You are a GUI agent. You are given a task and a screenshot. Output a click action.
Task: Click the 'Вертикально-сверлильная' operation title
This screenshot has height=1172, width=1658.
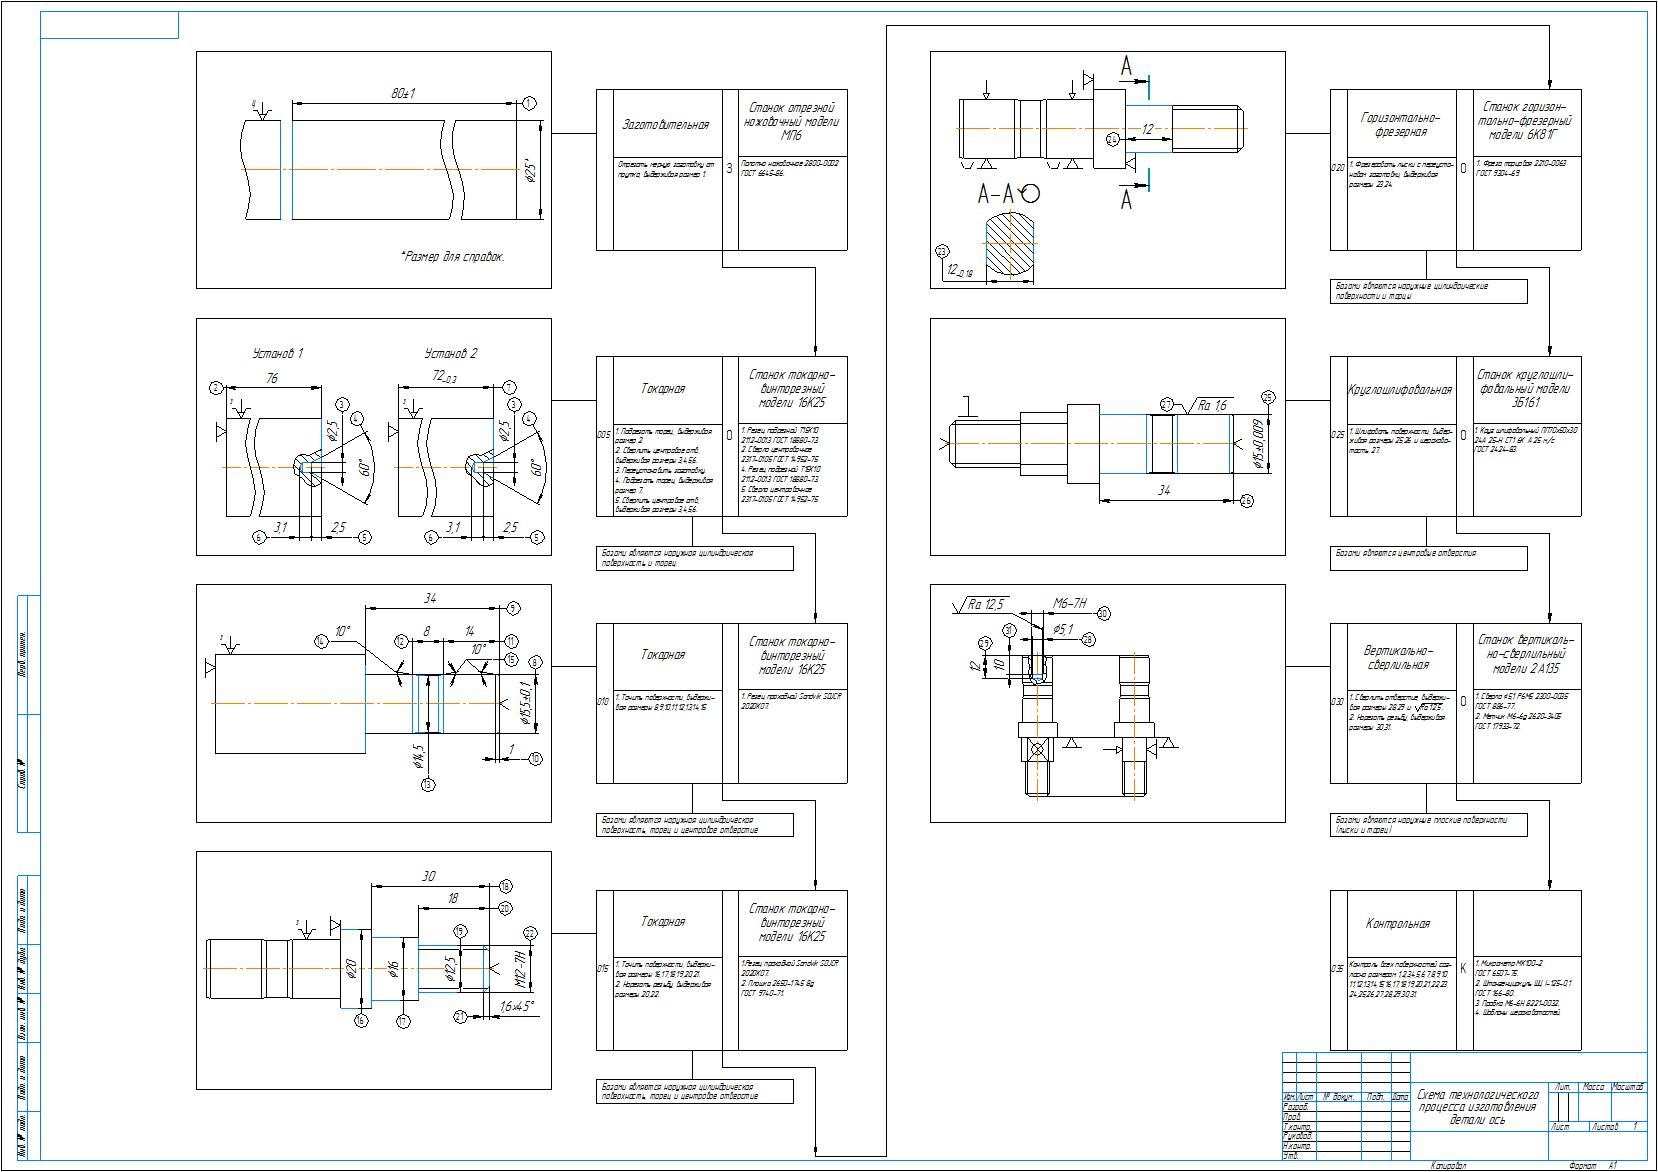pos(1400,657)
